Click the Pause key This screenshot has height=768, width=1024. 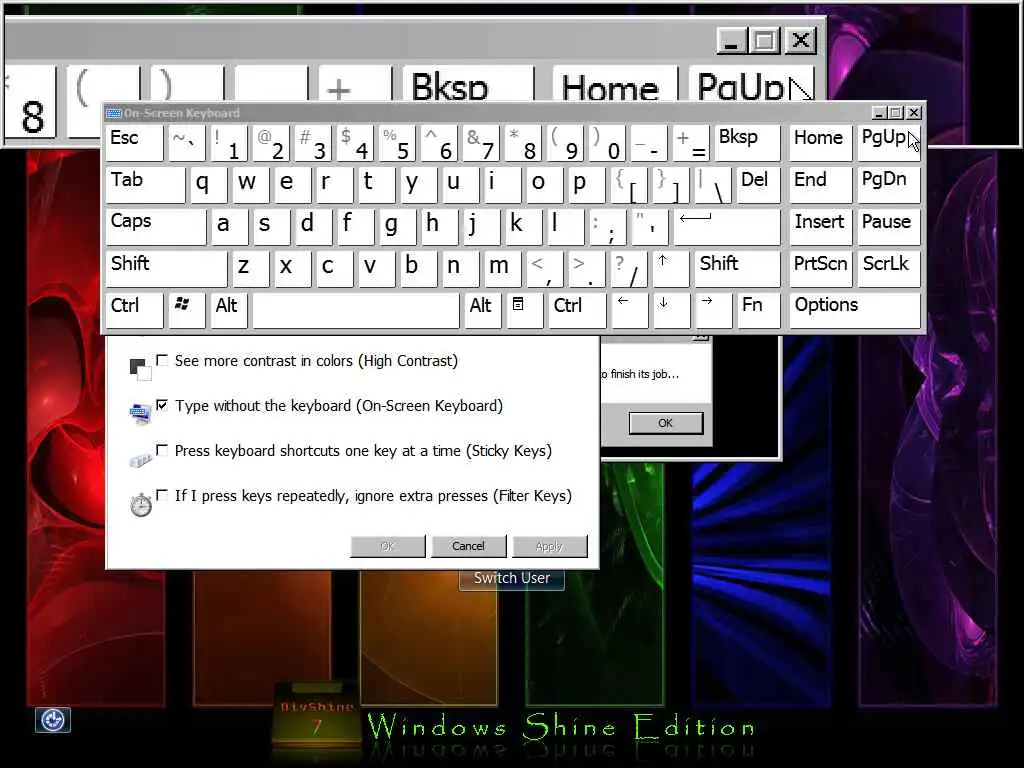(889, 227)
